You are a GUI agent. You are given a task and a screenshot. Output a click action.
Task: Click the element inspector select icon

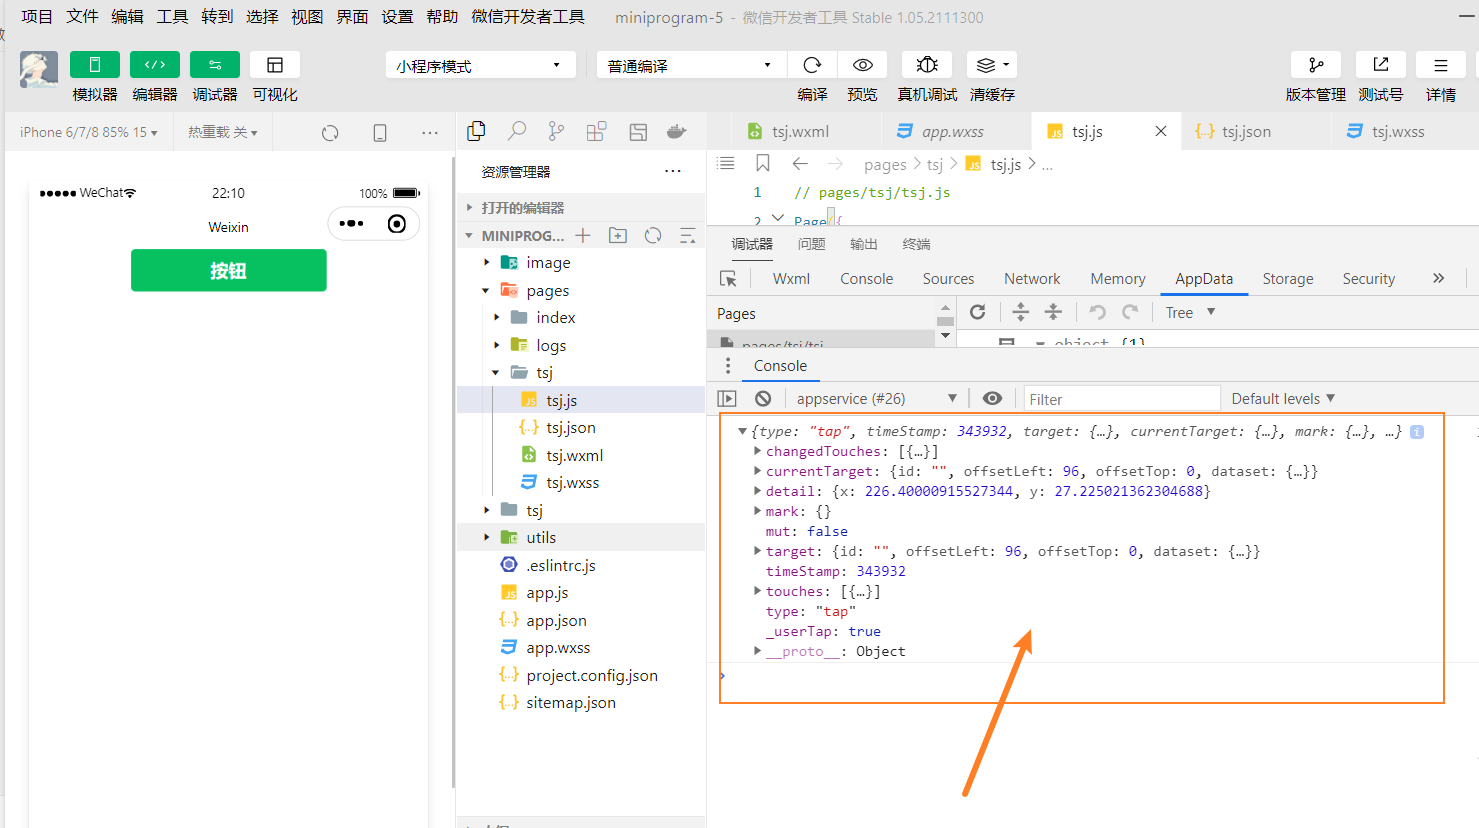(728, 279)
